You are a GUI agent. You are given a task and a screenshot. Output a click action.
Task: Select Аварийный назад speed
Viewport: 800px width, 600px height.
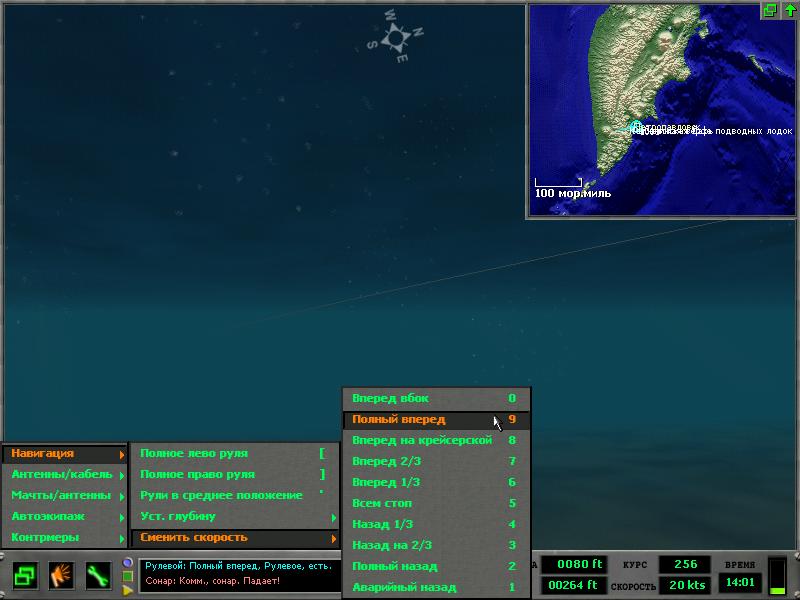(436, 587)
